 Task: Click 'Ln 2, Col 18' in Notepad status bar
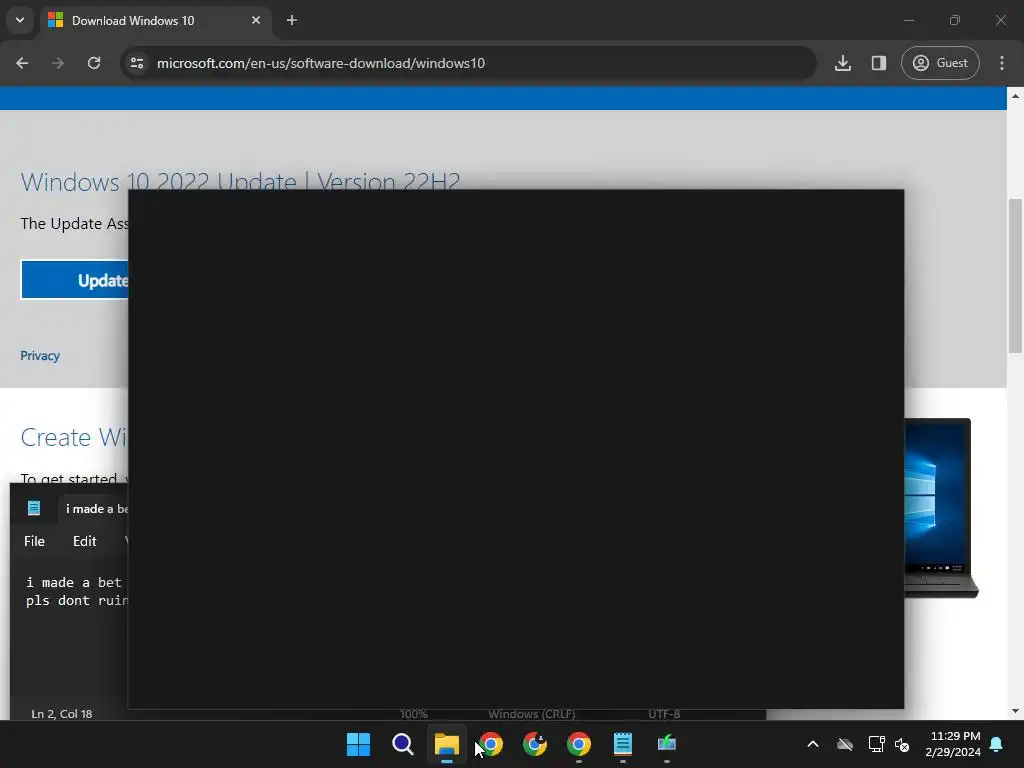pos(62,714)
